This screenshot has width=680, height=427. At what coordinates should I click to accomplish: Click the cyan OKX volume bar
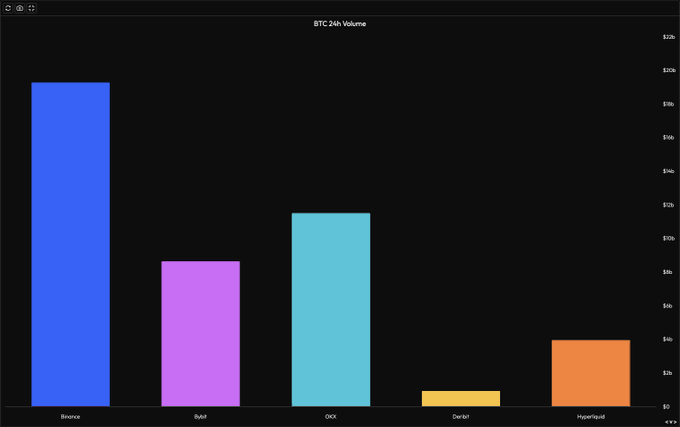click(x=331, y=310)
